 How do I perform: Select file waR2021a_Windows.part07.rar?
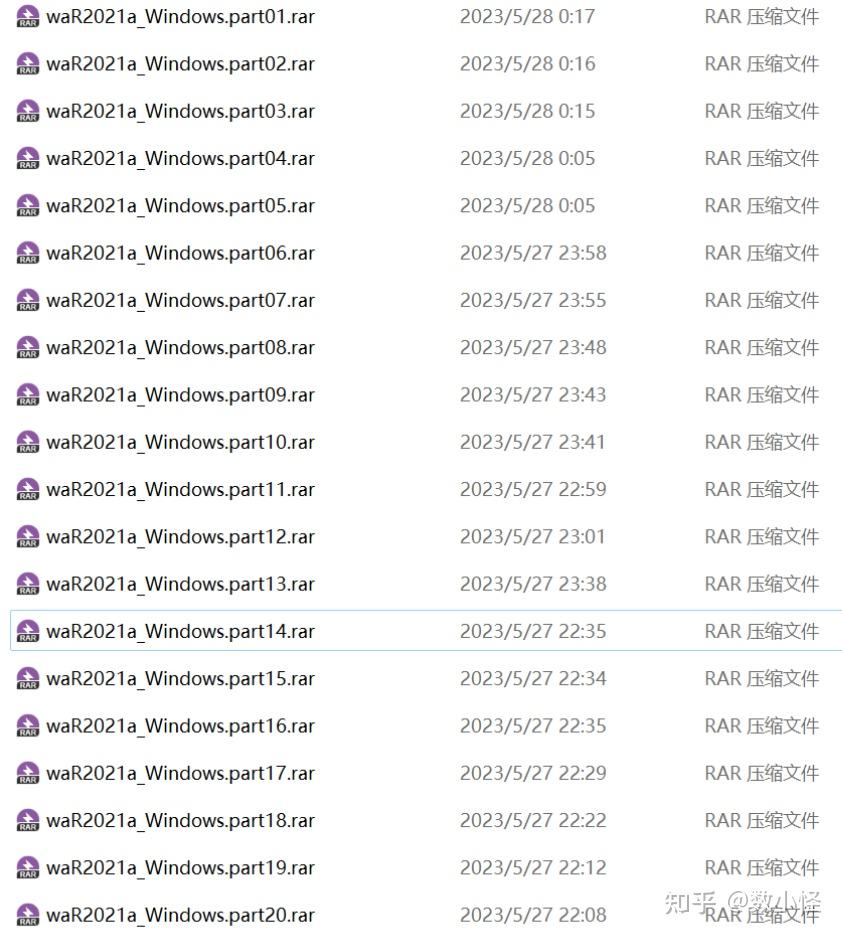point(180,300)
